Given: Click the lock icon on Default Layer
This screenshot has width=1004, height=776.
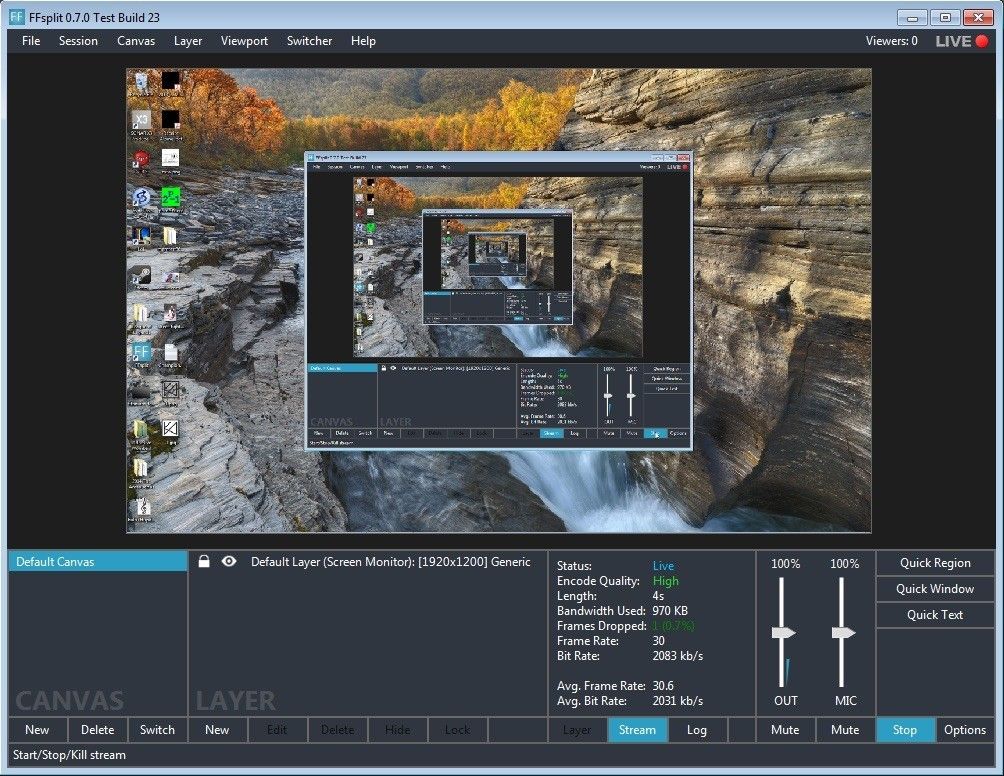Looking at the screenshot, I should click(204, 562).
